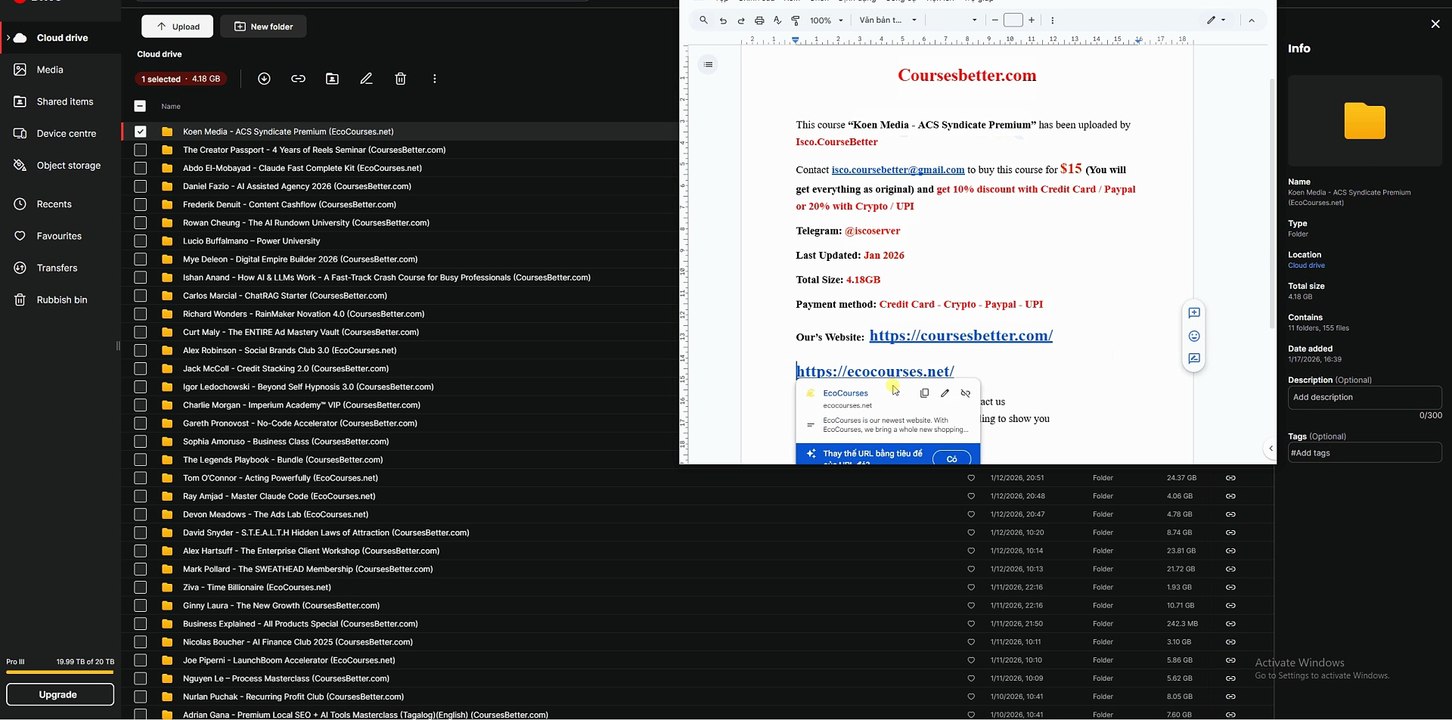Open the document toolbar's three-dot overflow menu
Screen dimensions: 1452x720
[1052, 20]
